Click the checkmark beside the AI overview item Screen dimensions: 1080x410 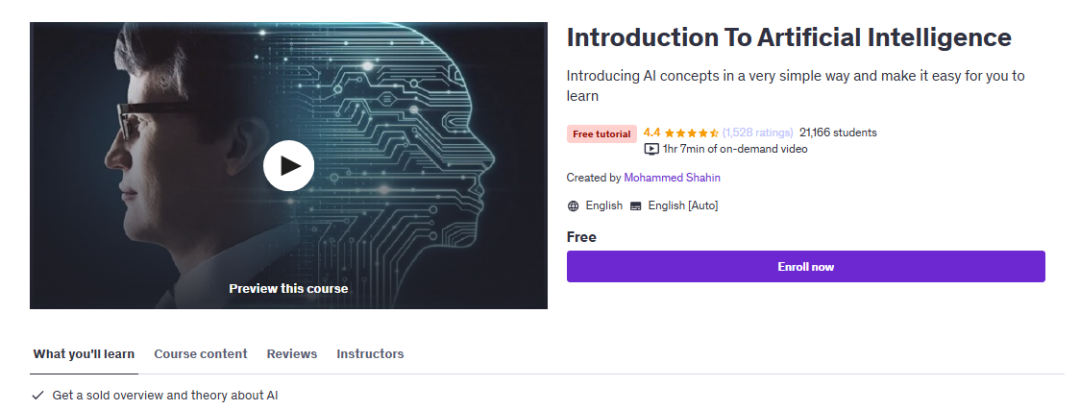38,395
